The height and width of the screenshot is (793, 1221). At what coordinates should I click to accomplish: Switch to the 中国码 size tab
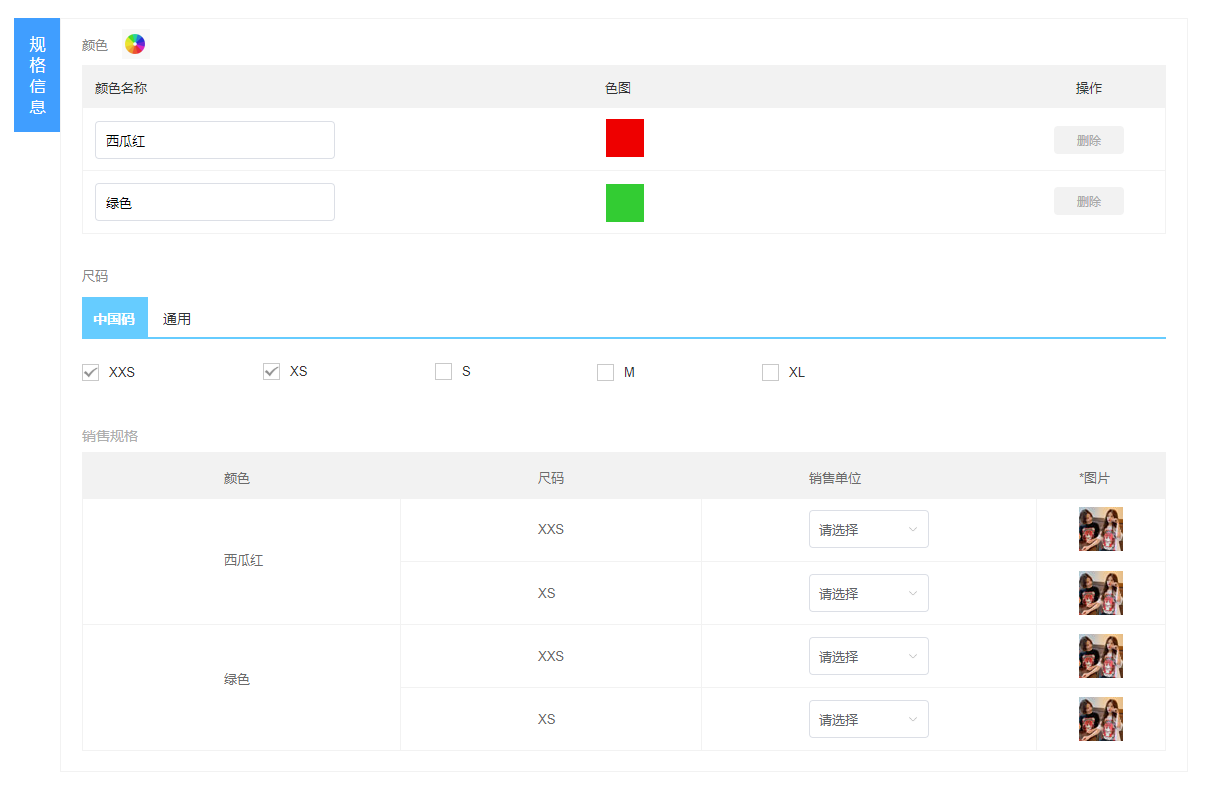point(114,318)
